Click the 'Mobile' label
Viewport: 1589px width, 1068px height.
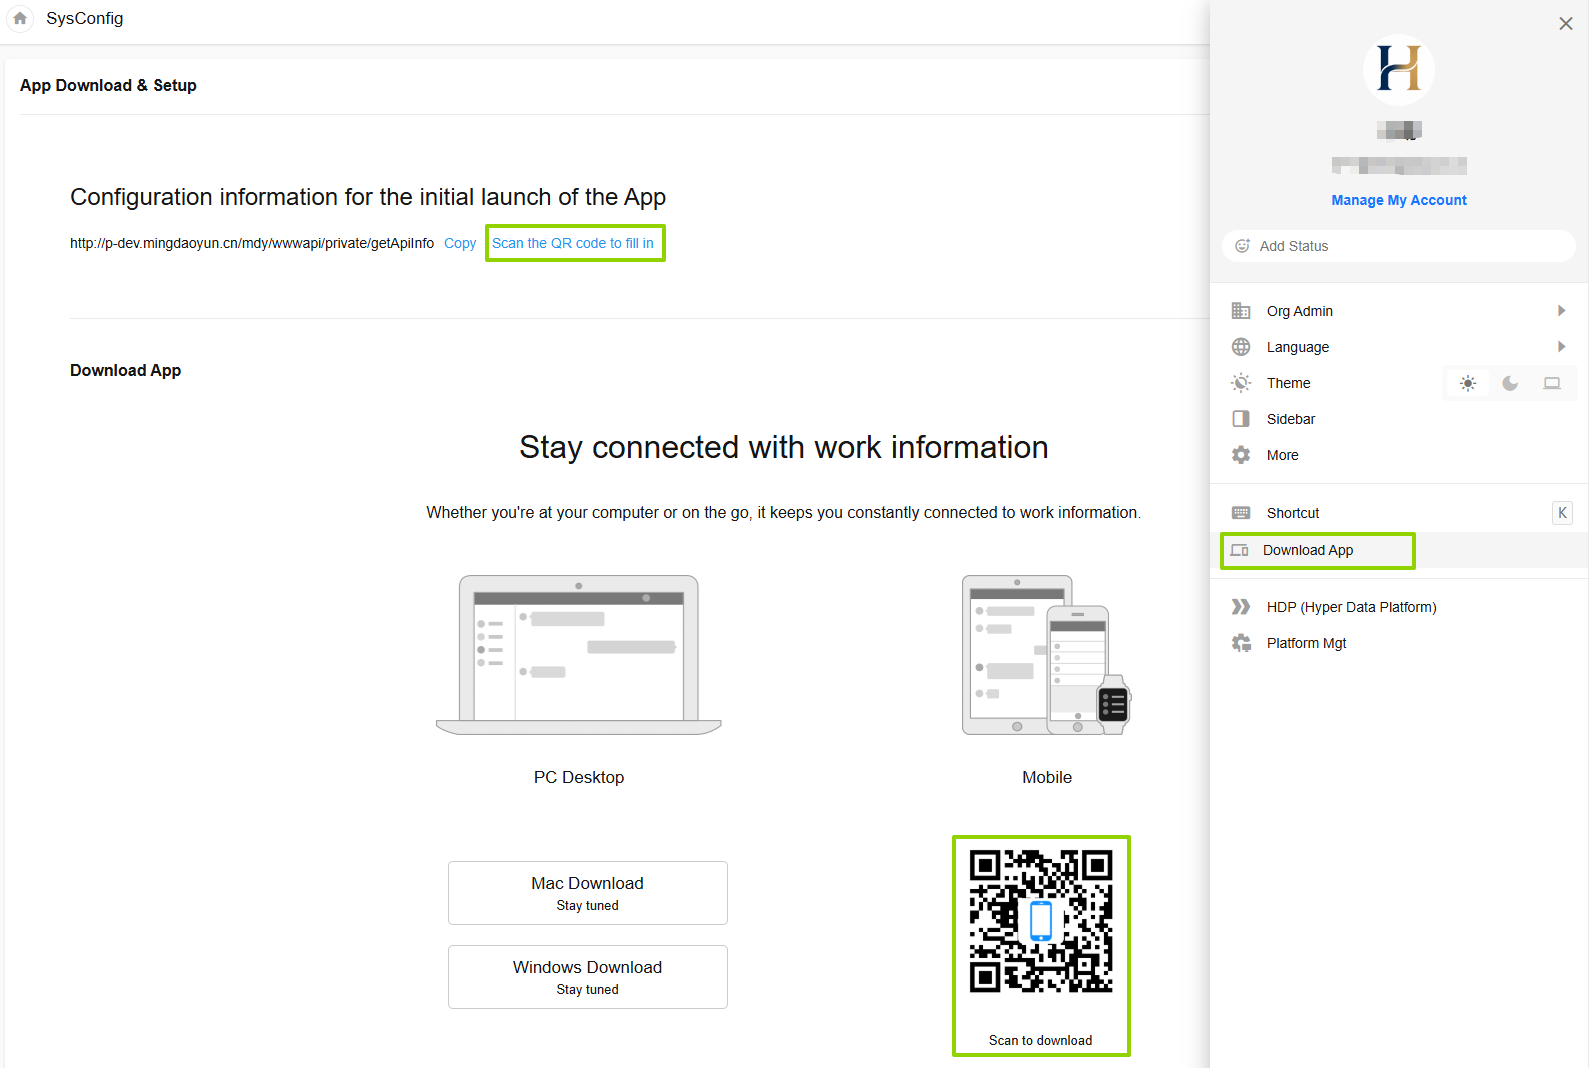click(x=1047, y=777)
